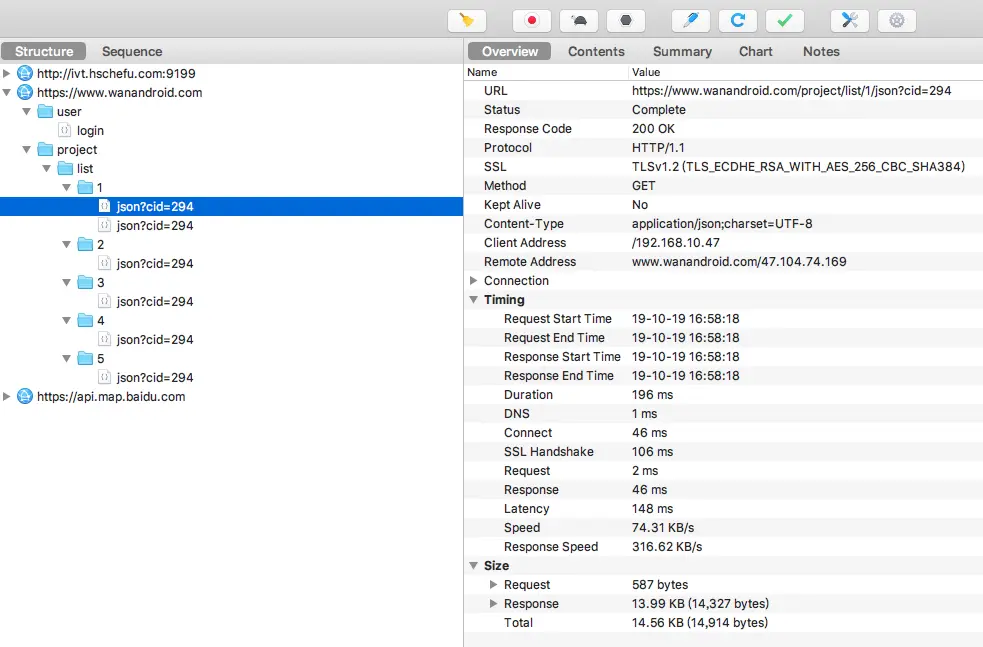Expand the Response size row

coord(493,603)
